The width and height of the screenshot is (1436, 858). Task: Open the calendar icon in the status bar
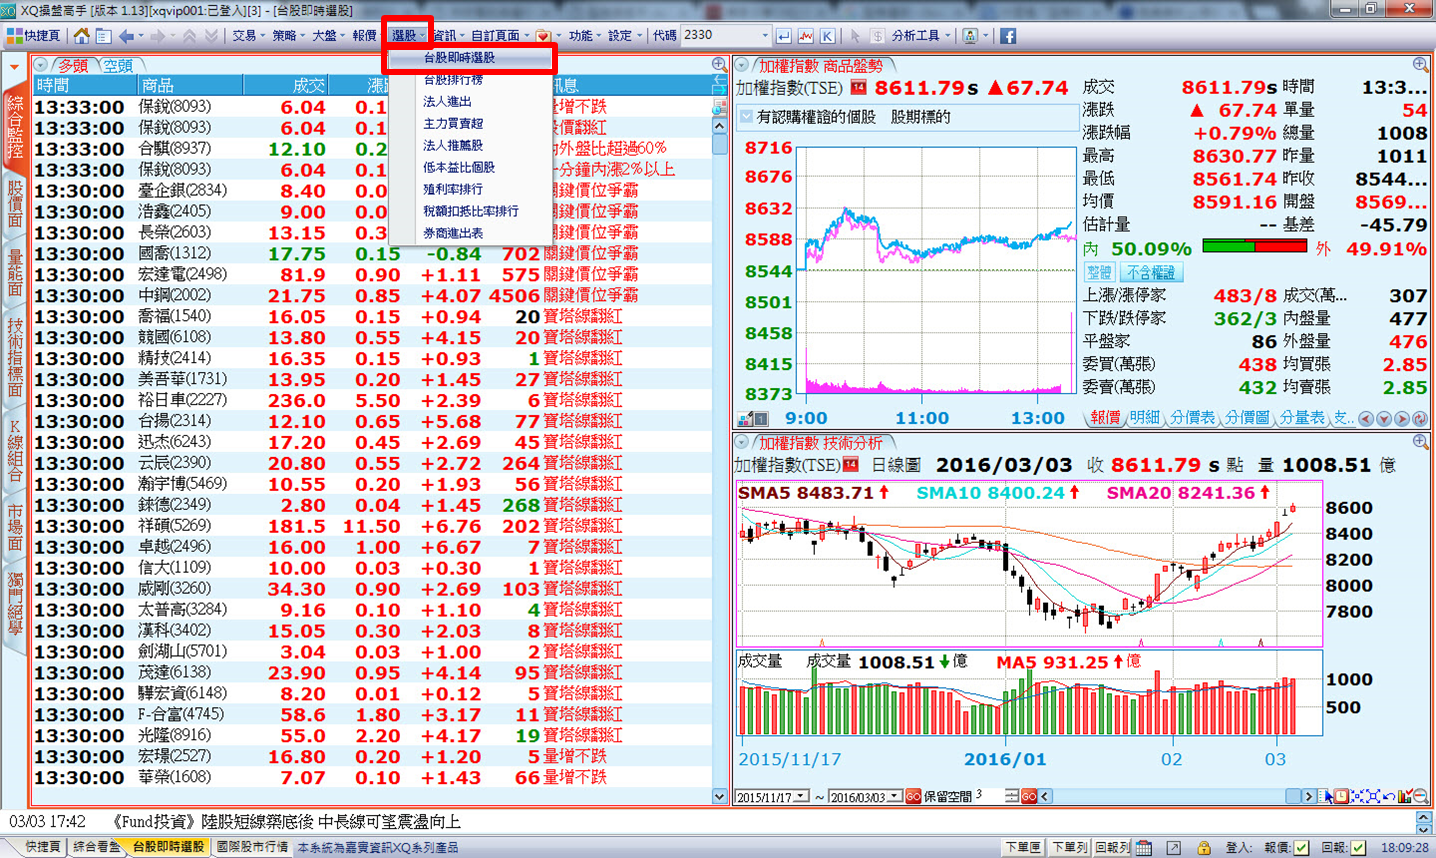click(x=1143, y=847)
